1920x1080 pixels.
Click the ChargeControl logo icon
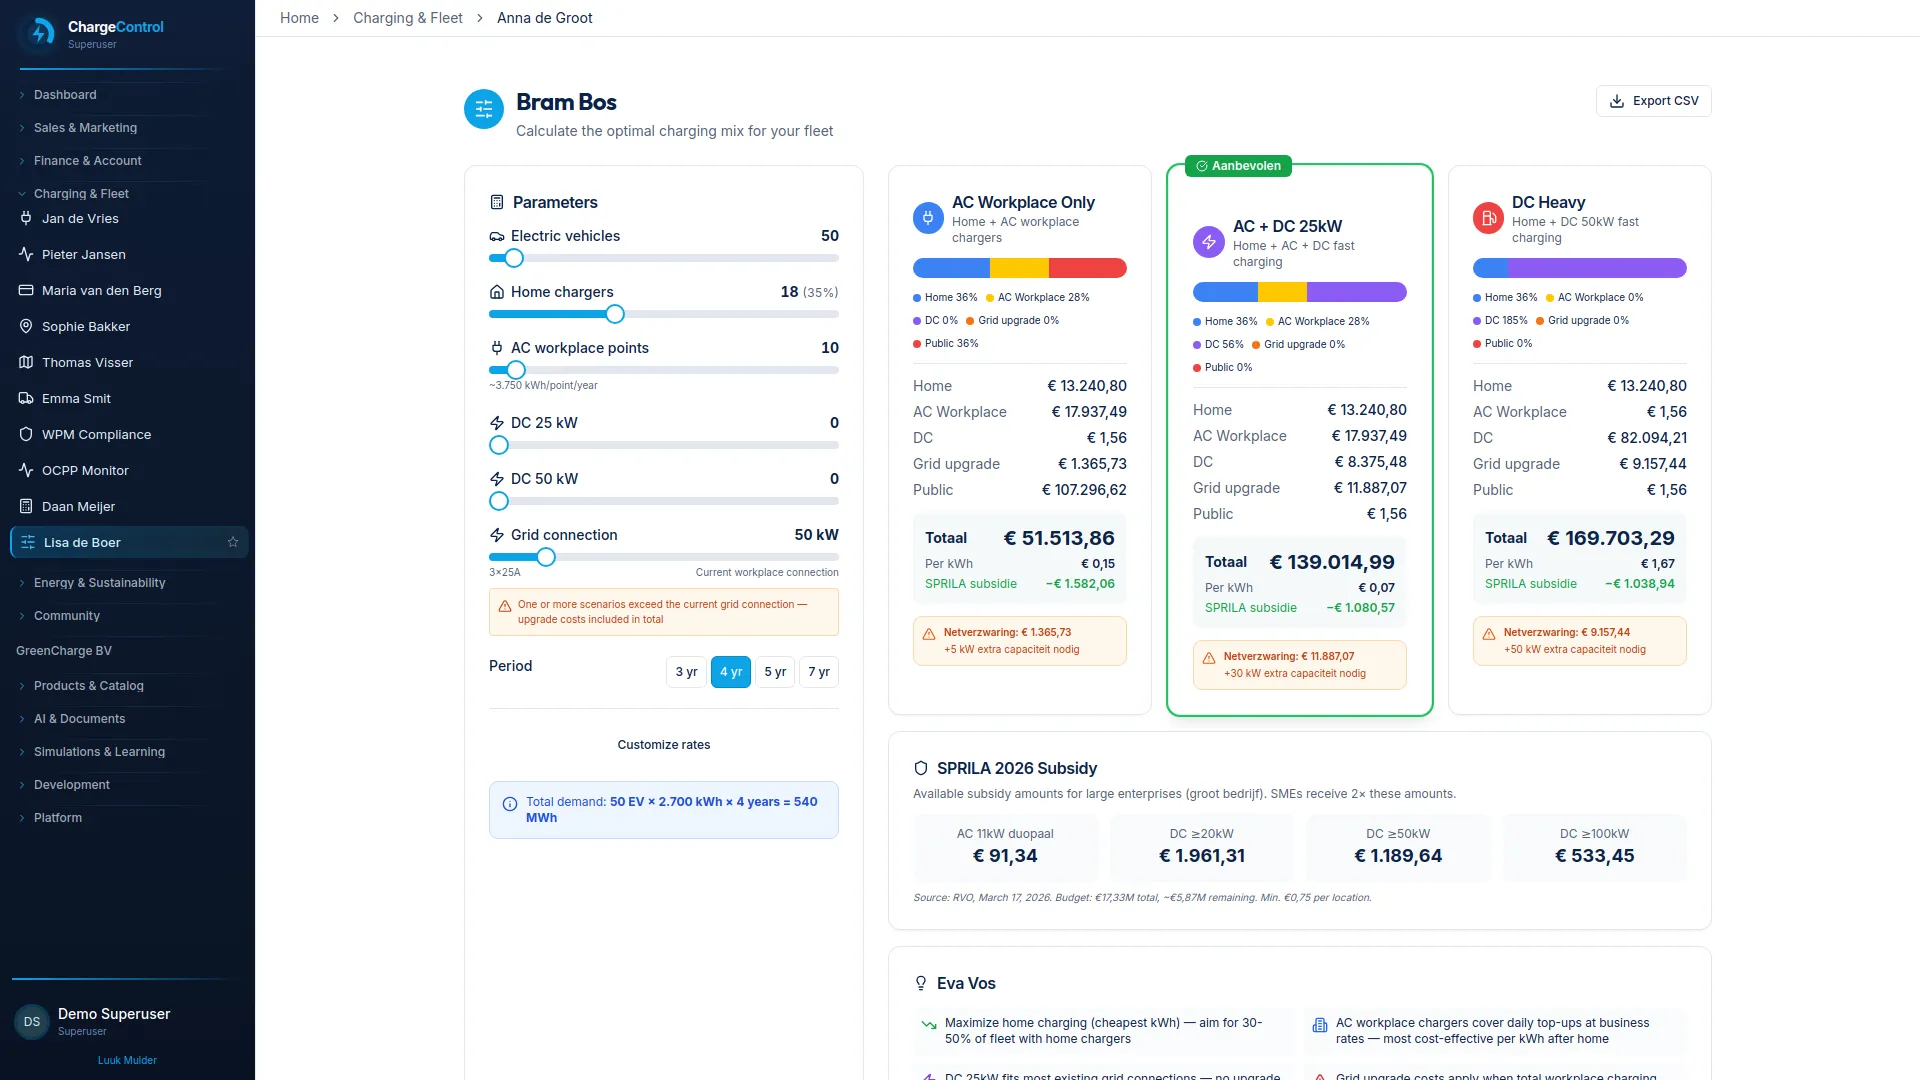(40, 33)
